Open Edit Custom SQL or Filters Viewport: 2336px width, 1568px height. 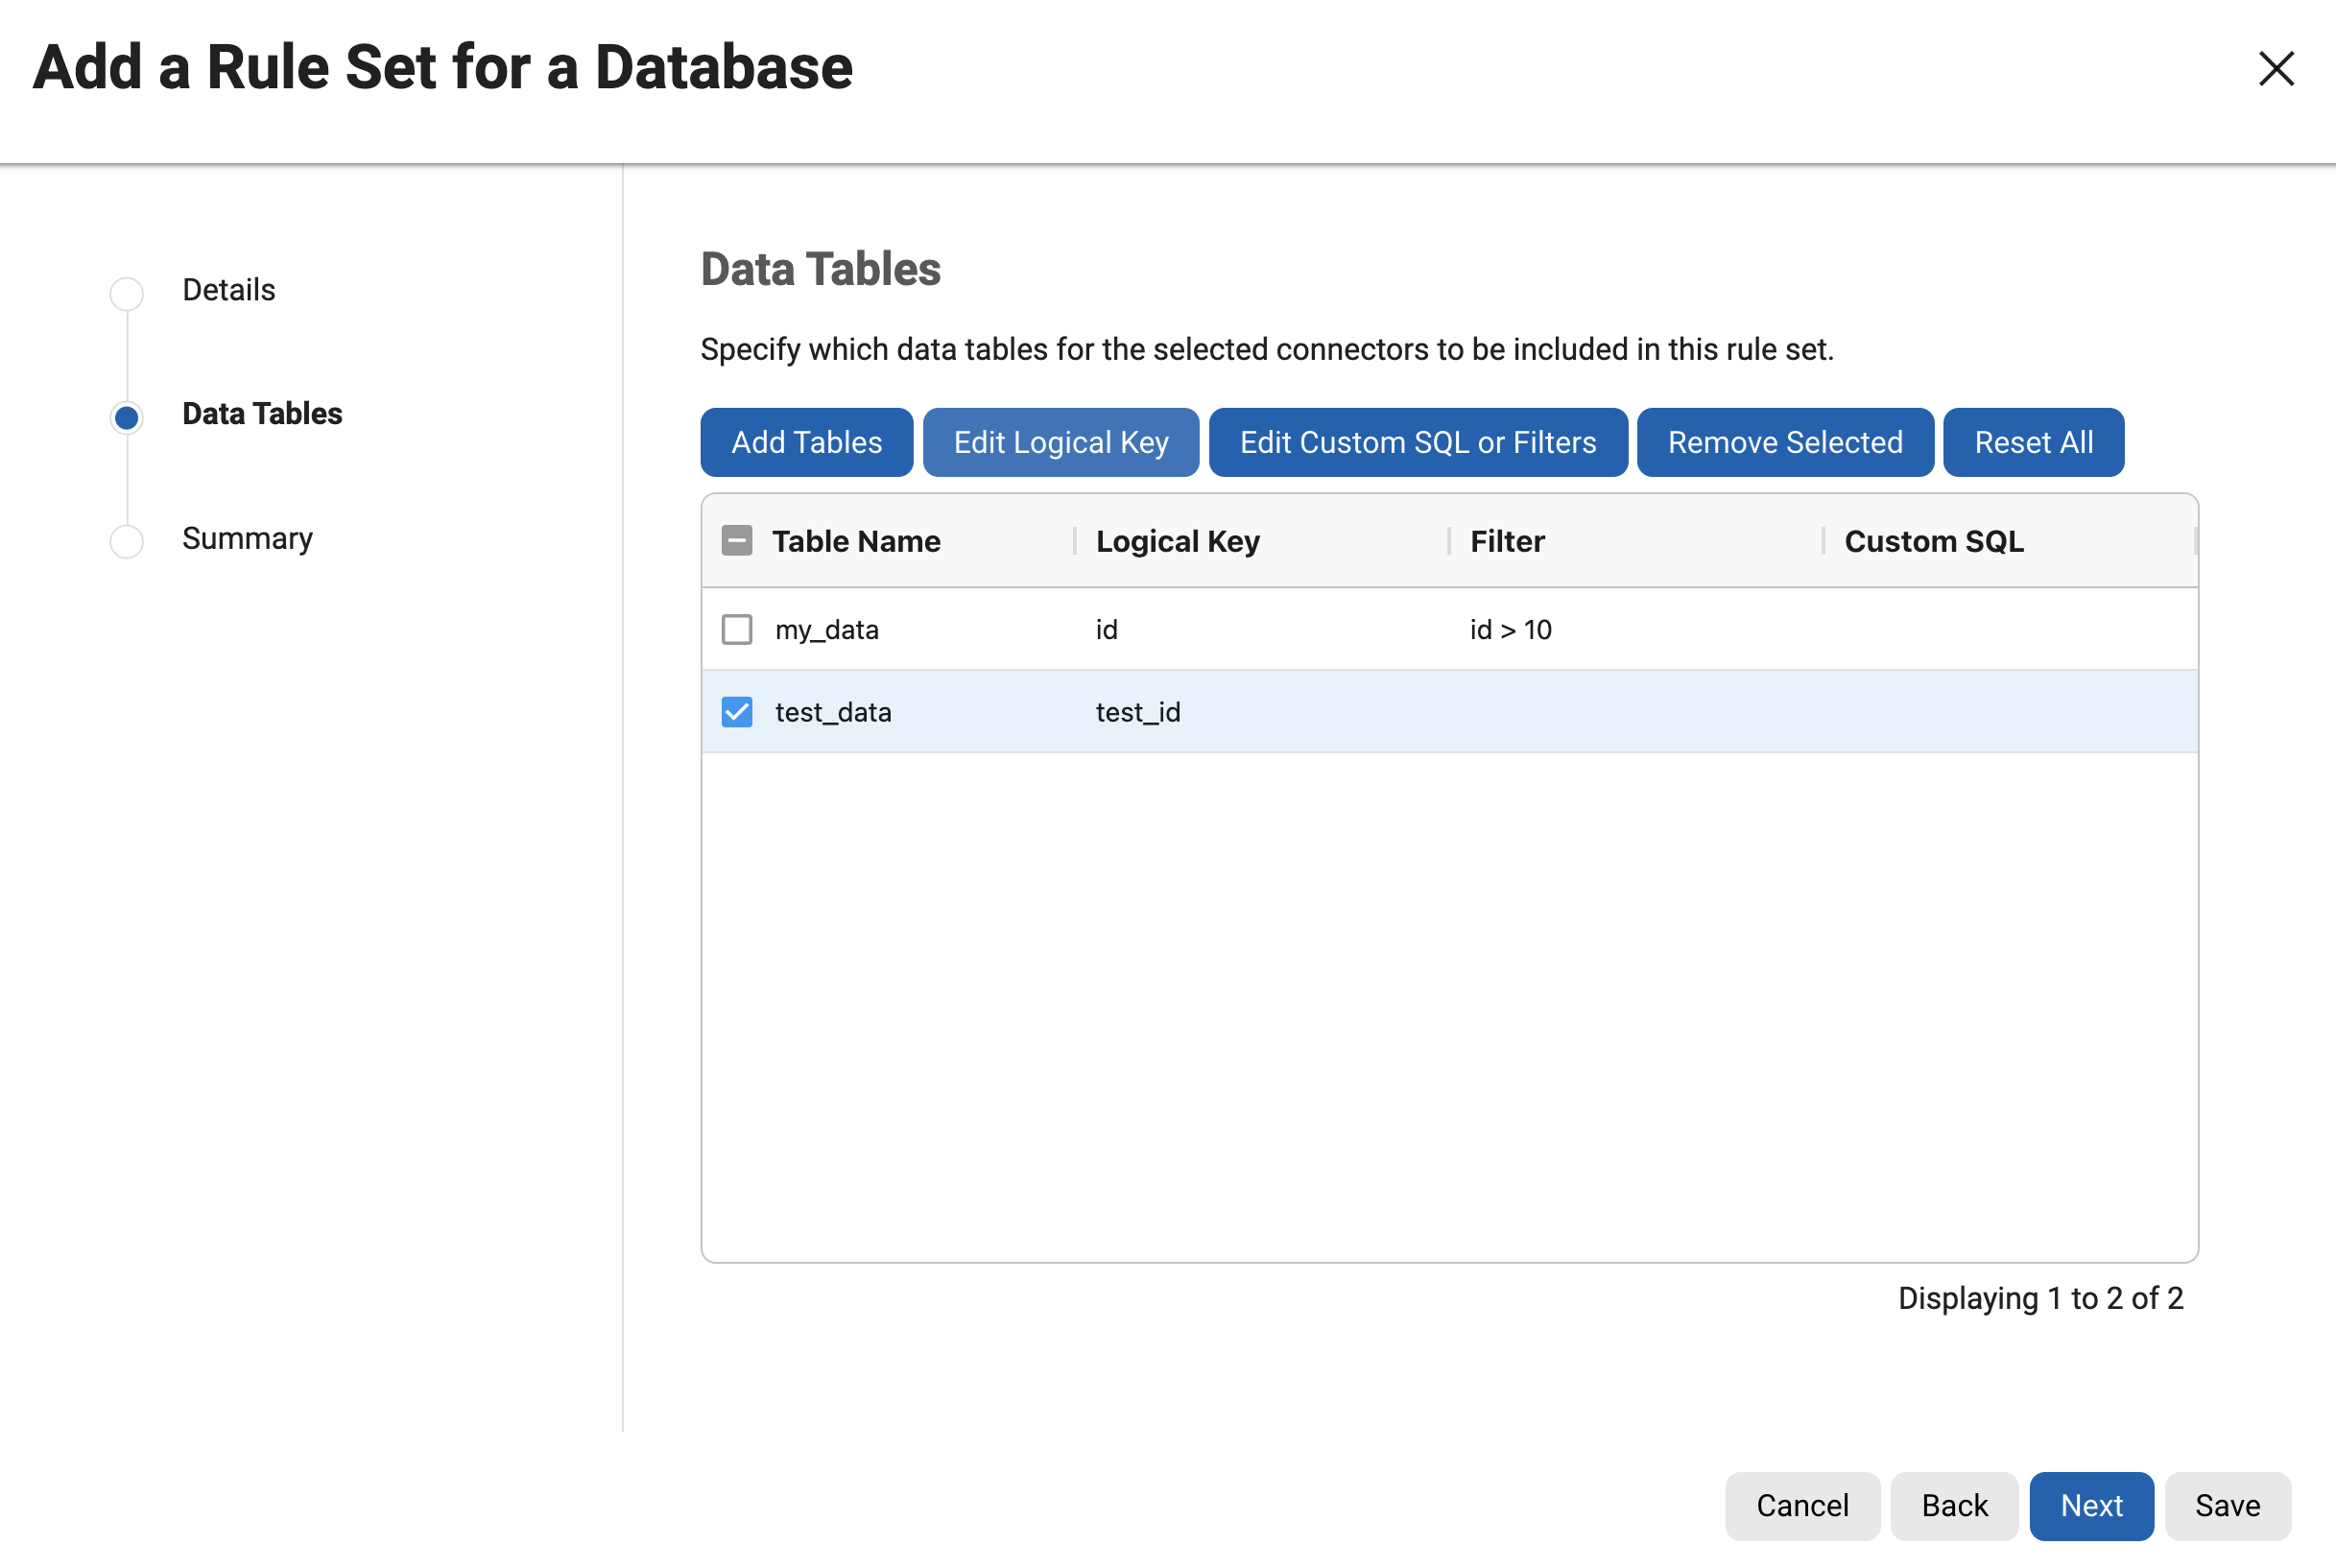pyautogui.click(x=1417, y=442)
